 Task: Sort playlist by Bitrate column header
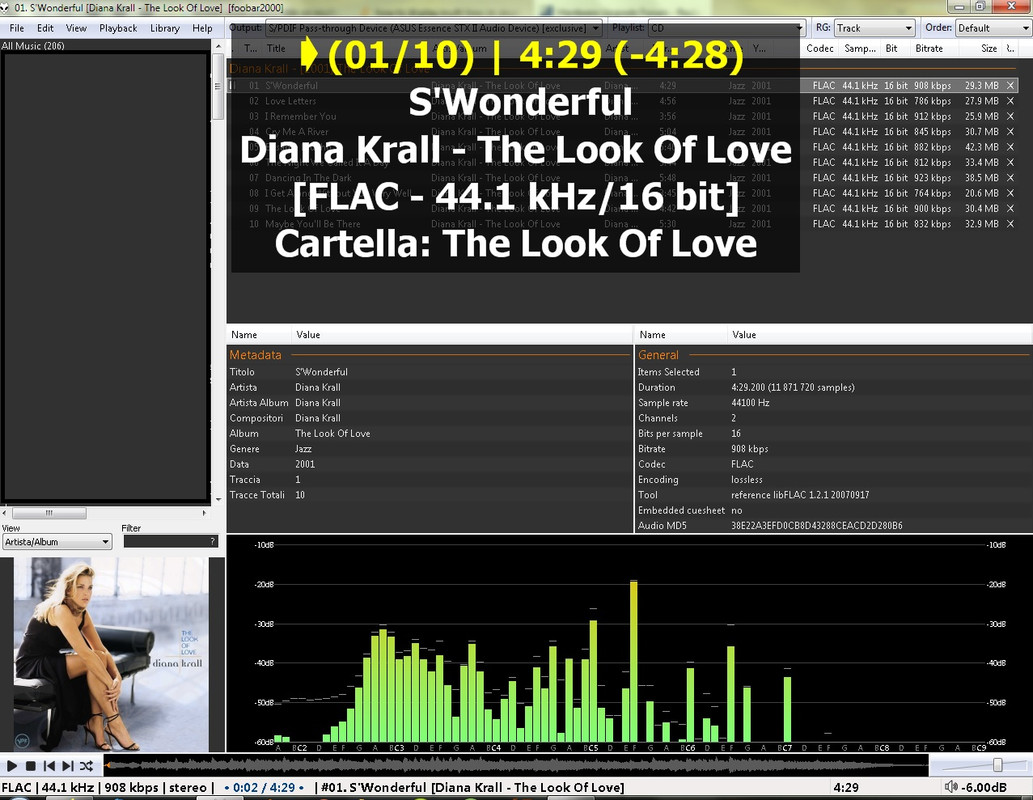(929, 48)
